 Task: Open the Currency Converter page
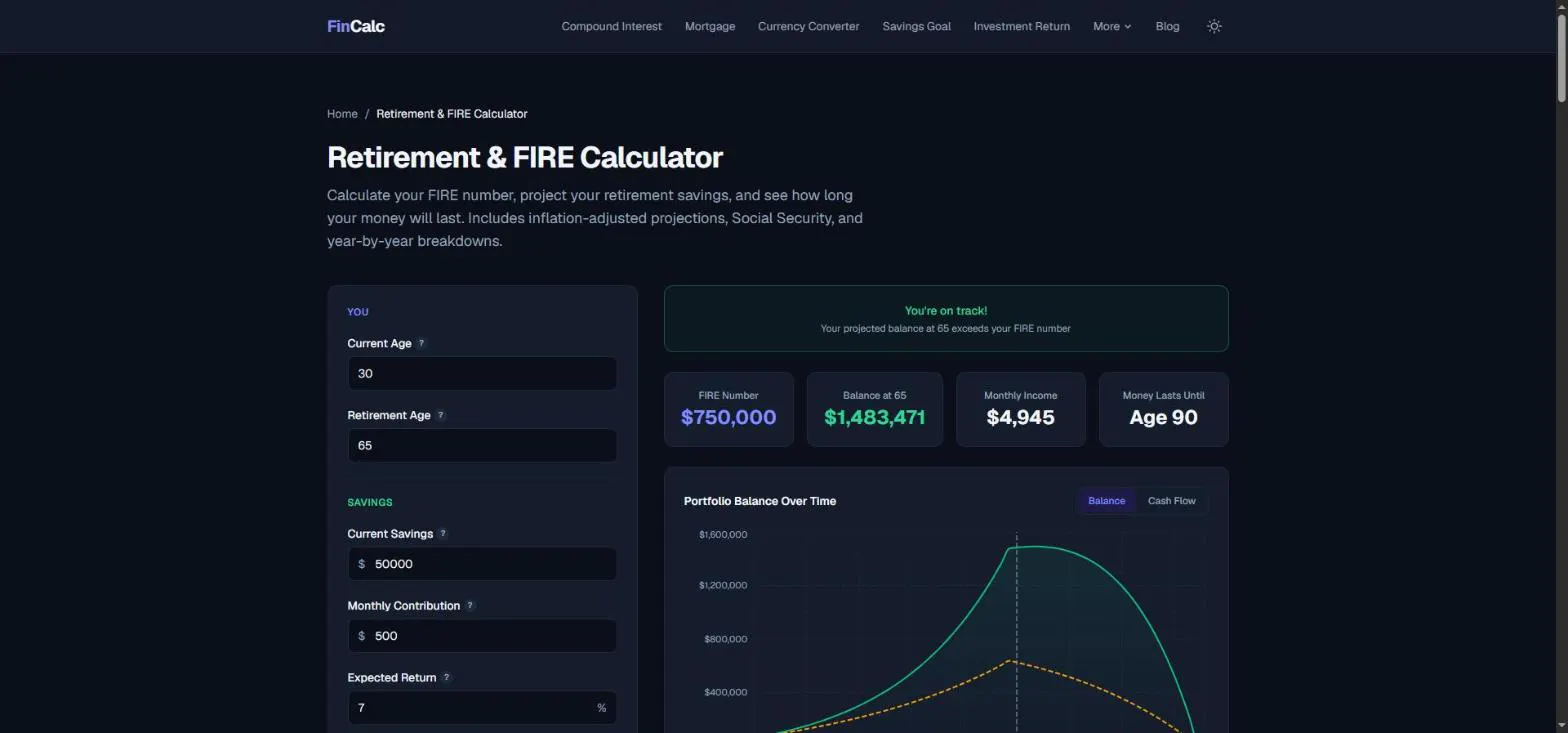click(x=808, y=26)
